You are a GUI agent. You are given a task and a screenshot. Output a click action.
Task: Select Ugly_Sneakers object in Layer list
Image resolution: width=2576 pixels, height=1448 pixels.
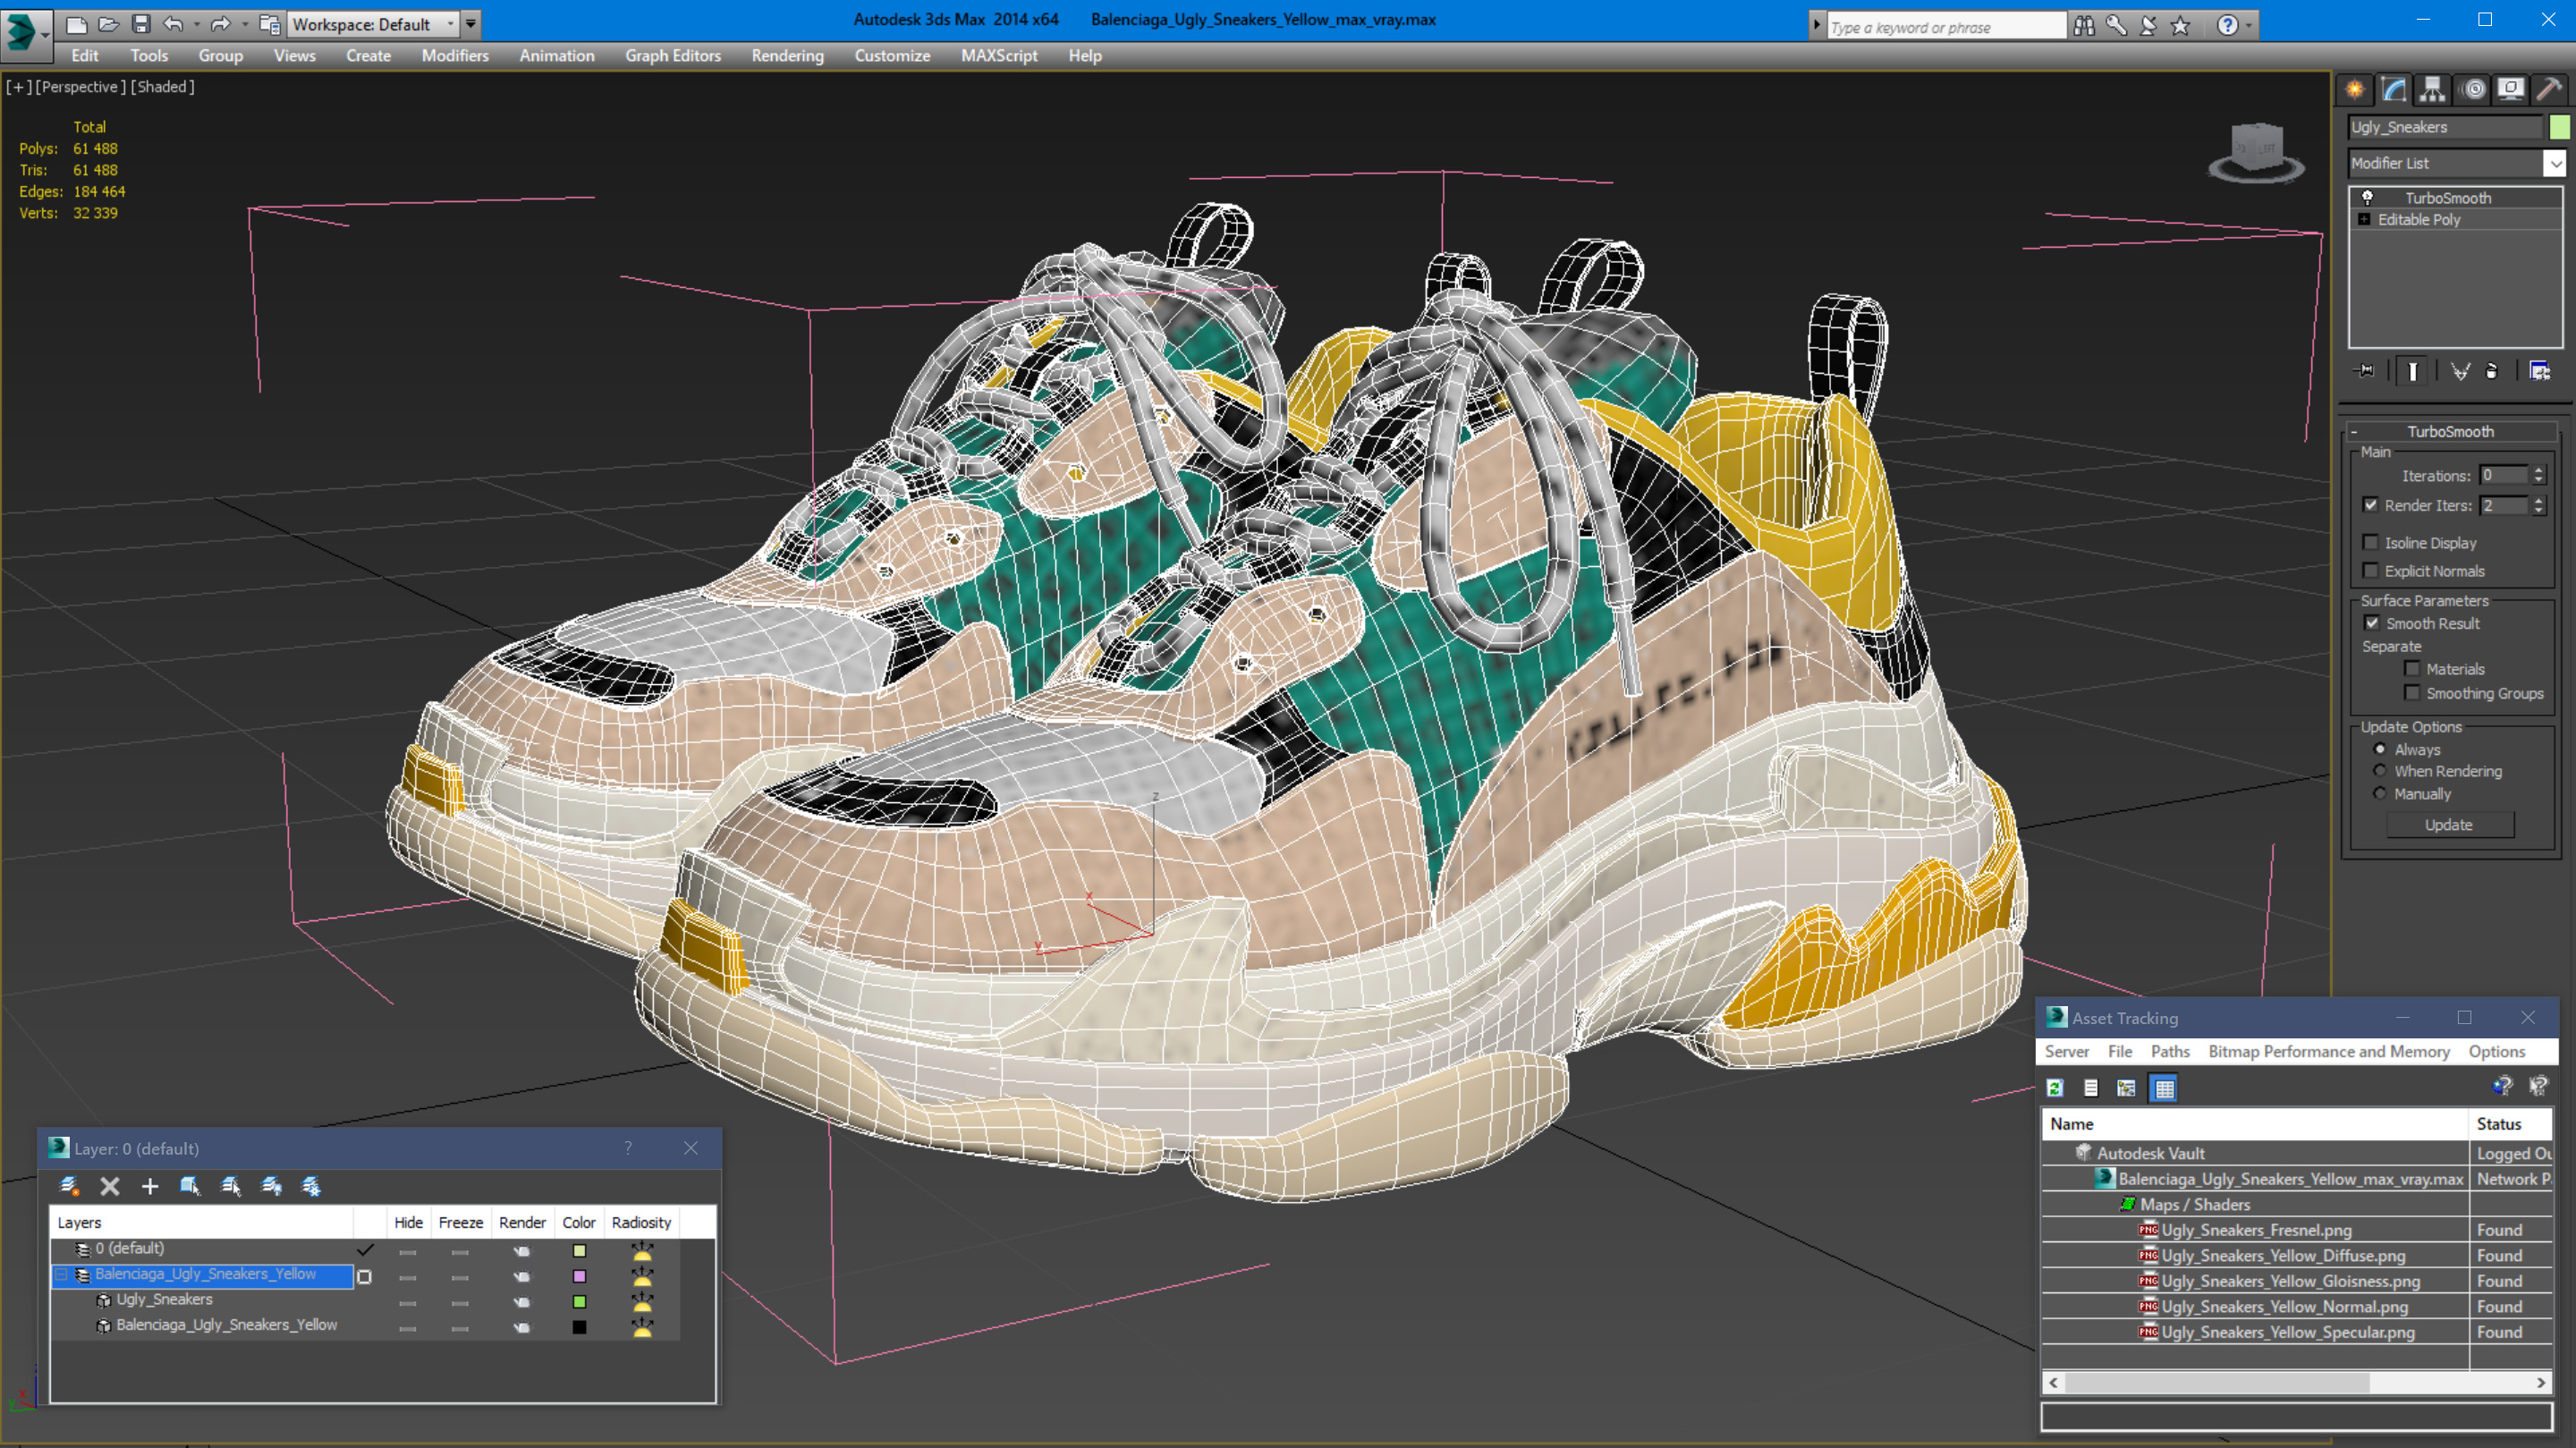tap(164, 1299)
